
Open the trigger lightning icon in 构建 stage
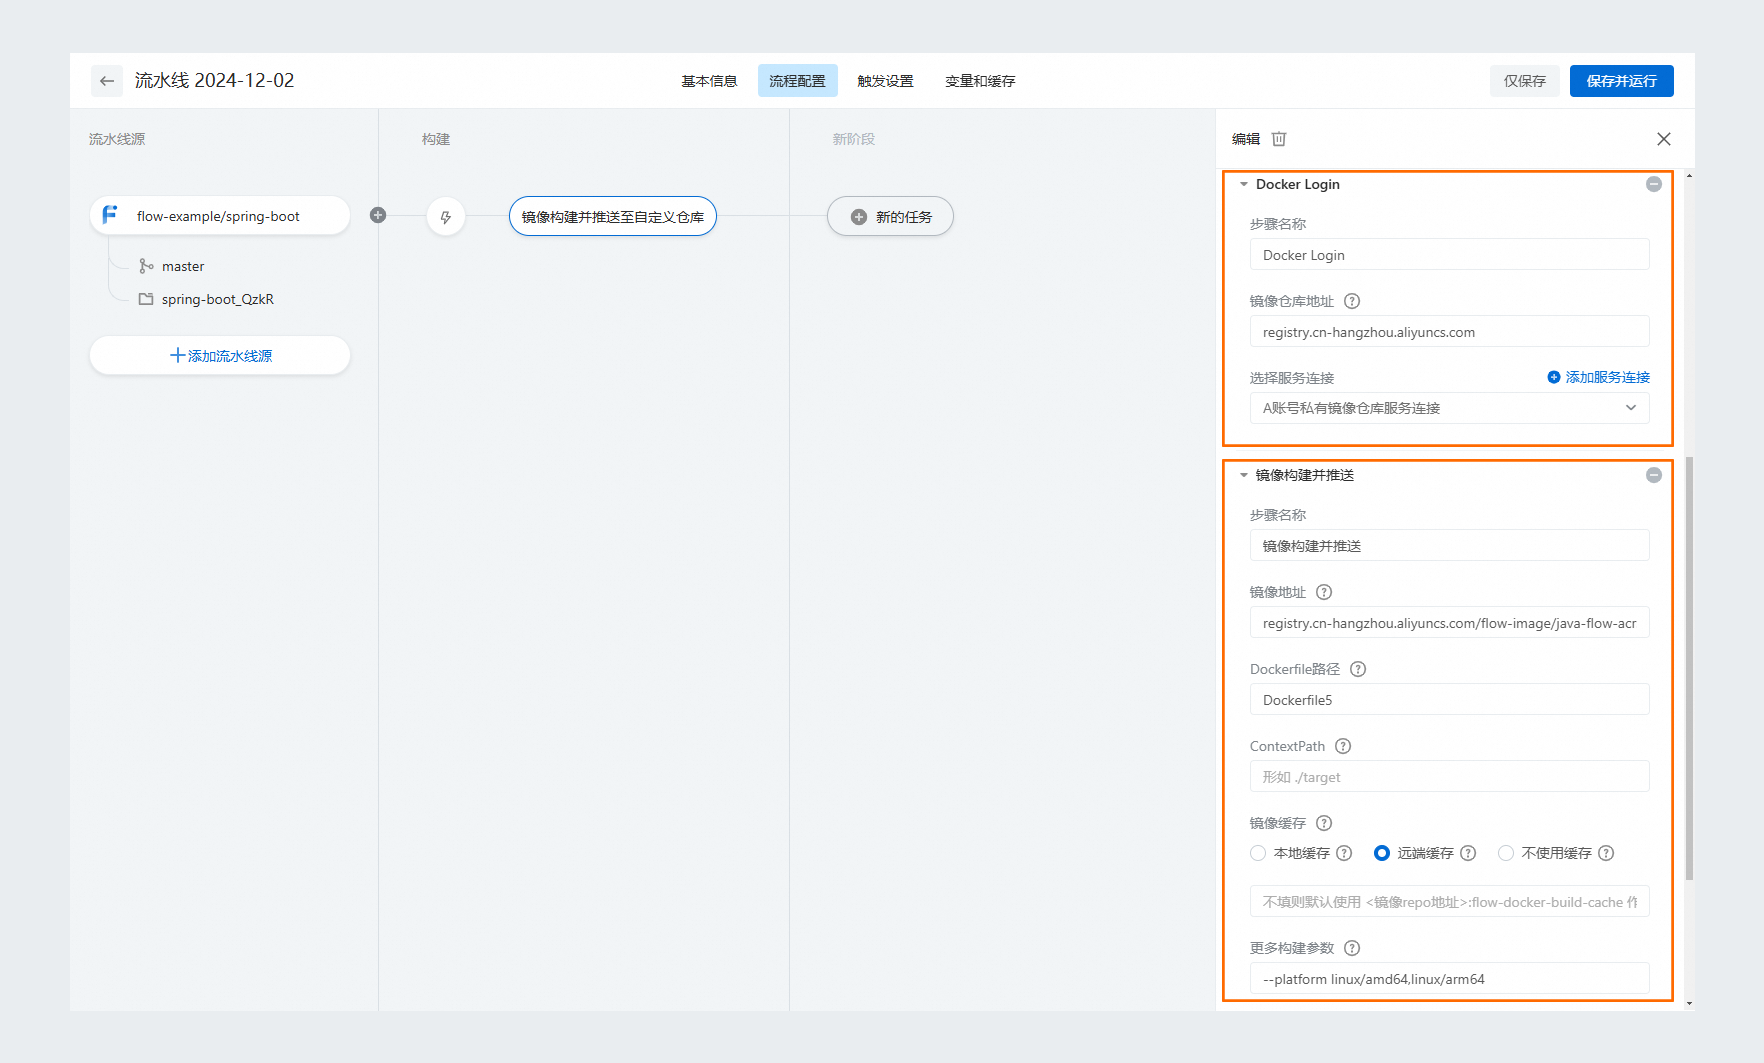[x=446, y=216]
